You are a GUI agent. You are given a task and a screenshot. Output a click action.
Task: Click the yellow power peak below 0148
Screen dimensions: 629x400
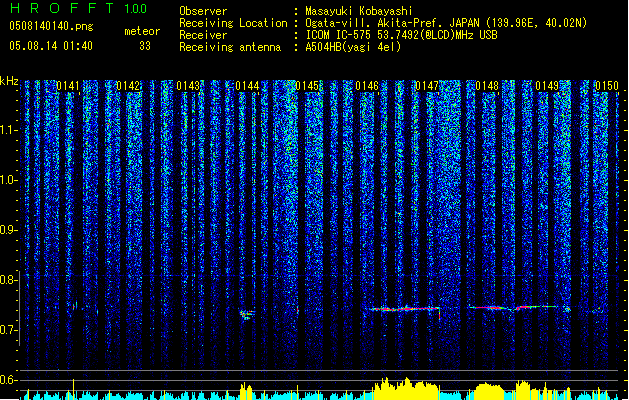(x=488, y=391)
